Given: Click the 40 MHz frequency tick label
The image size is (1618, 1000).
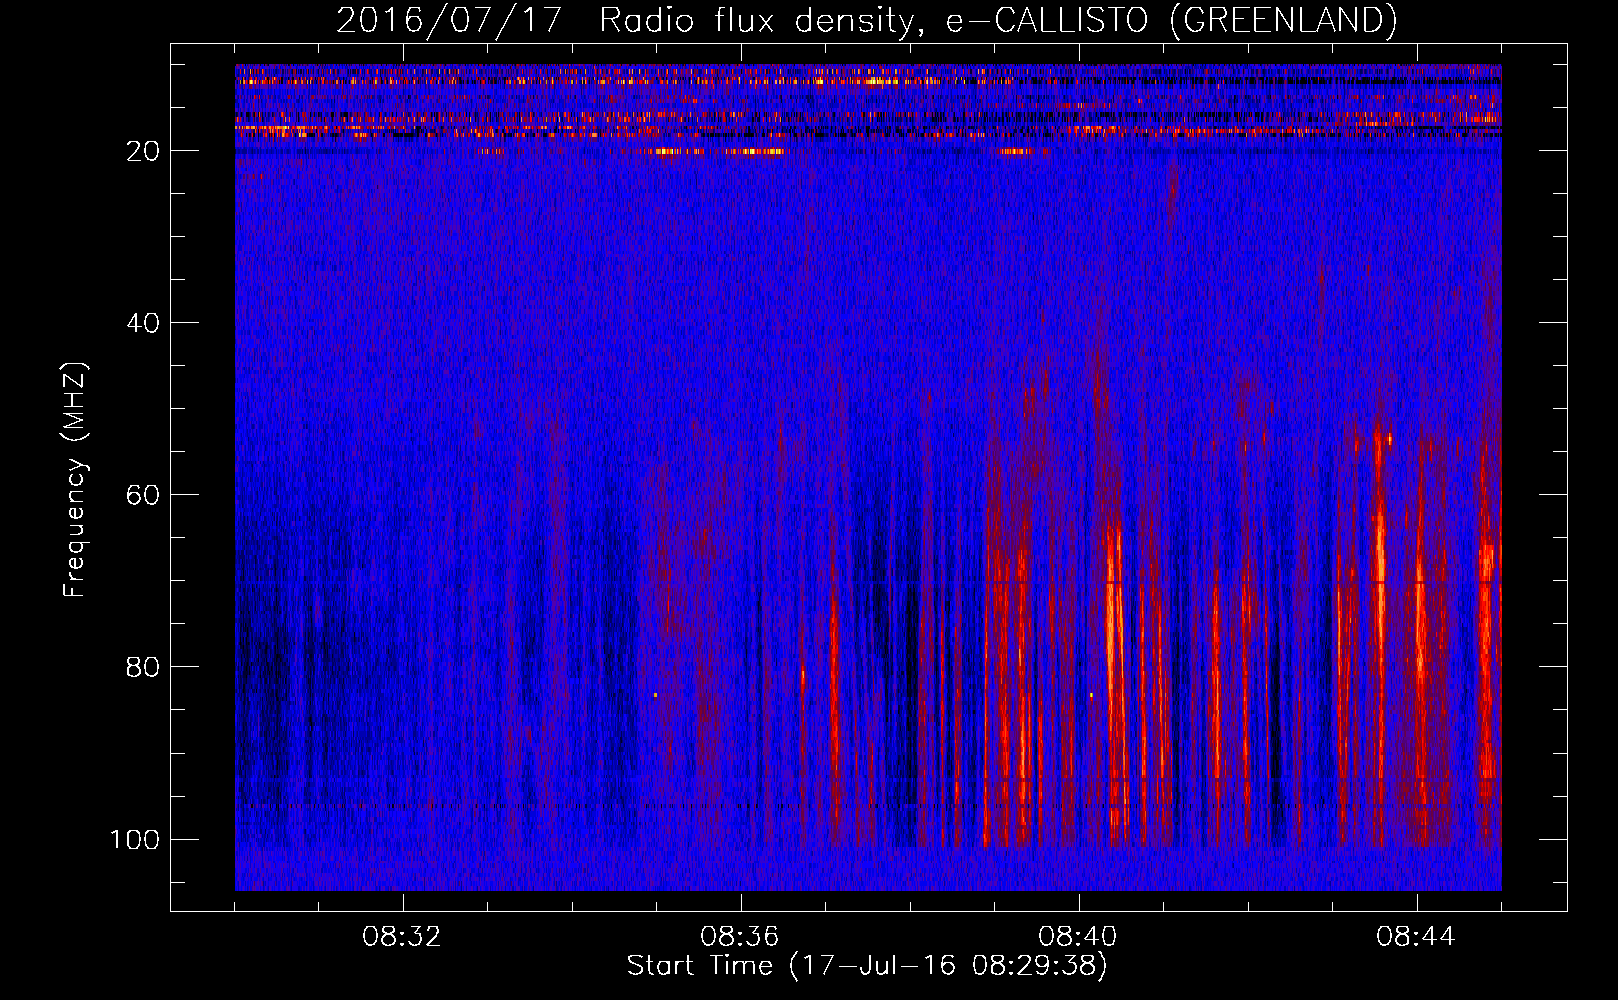Looking at the screenshot, I should [x=144, y=323].
